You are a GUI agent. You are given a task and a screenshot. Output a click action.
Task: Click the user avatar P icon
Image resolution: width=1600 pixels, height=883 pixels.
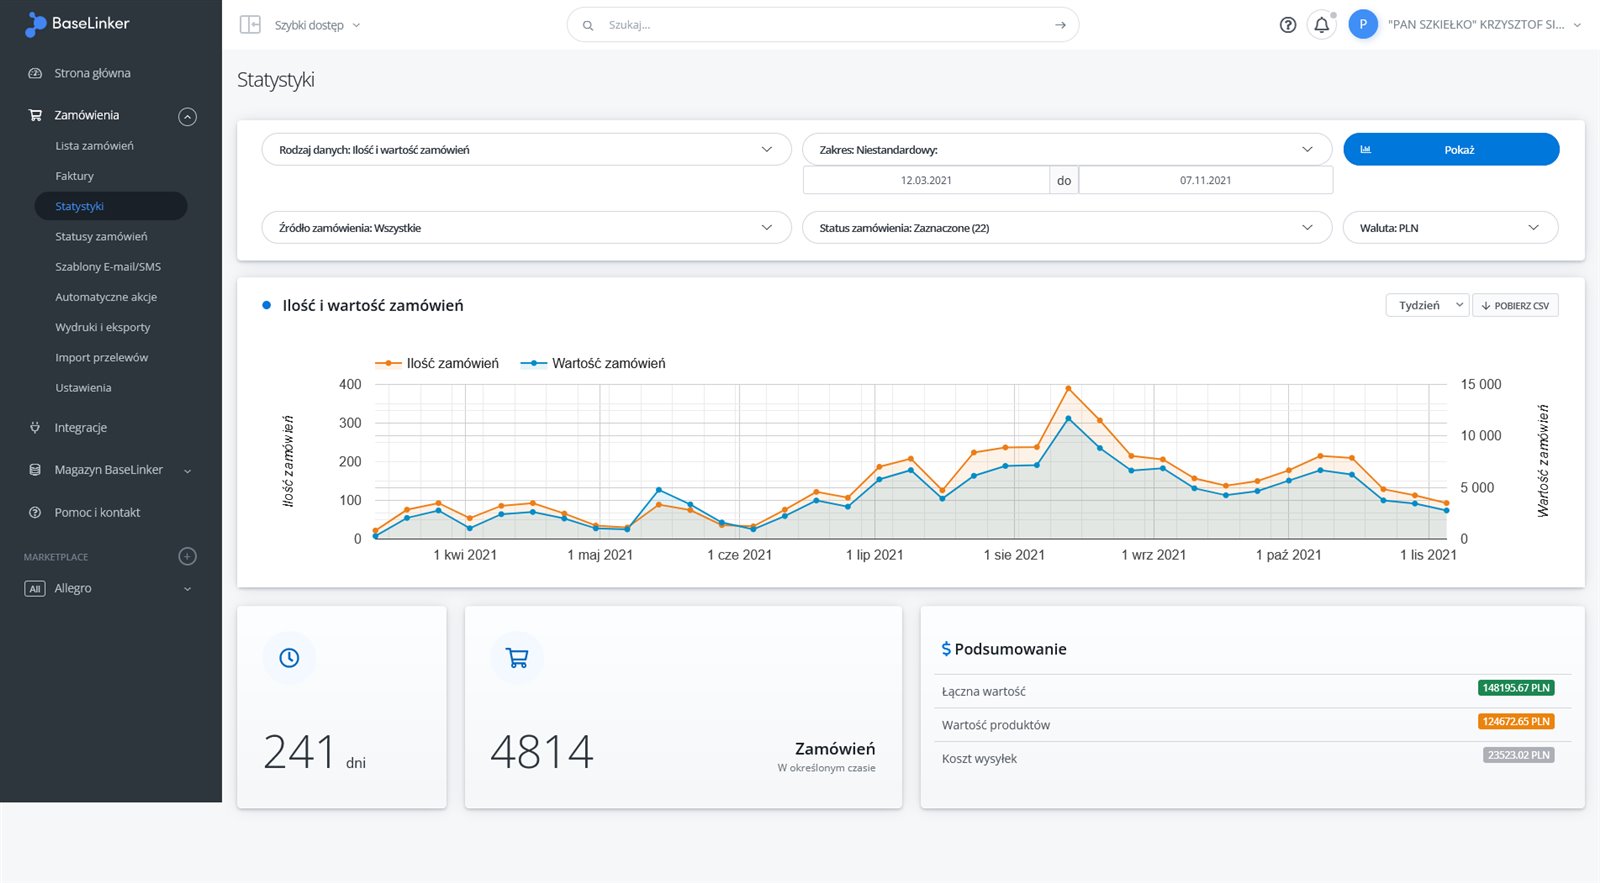1363,25
